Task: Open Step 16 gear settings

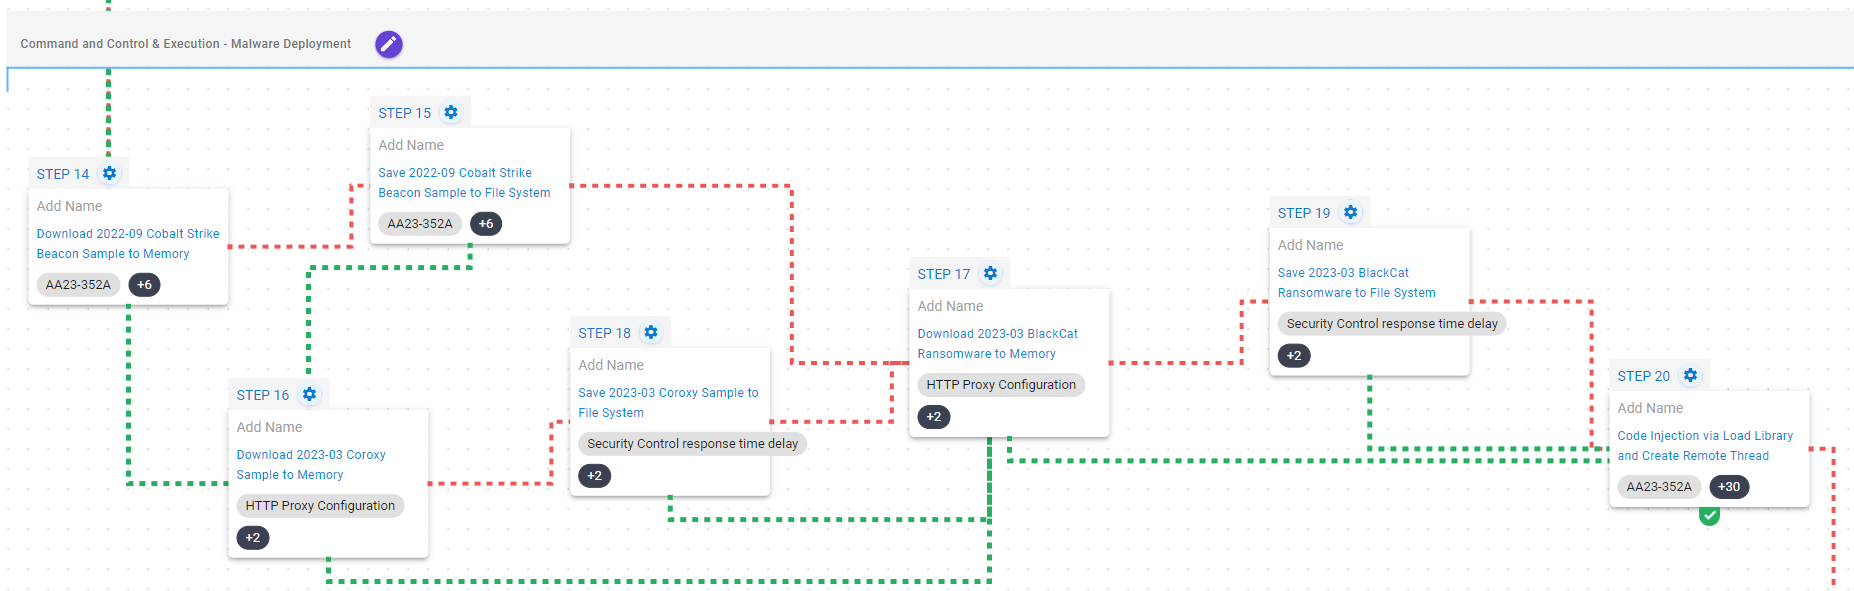Action: [x=310, y=394]
